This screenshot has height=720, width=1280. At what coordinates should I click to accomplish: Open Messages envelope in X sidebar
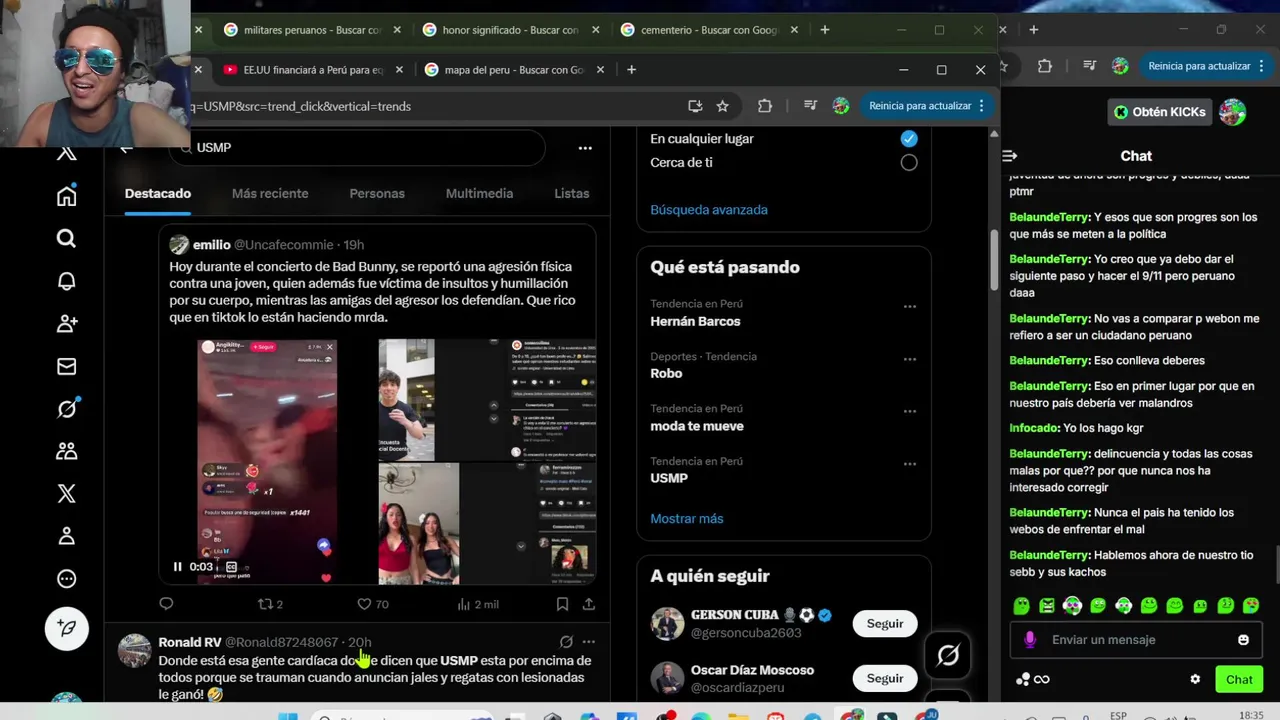(66, 366)
